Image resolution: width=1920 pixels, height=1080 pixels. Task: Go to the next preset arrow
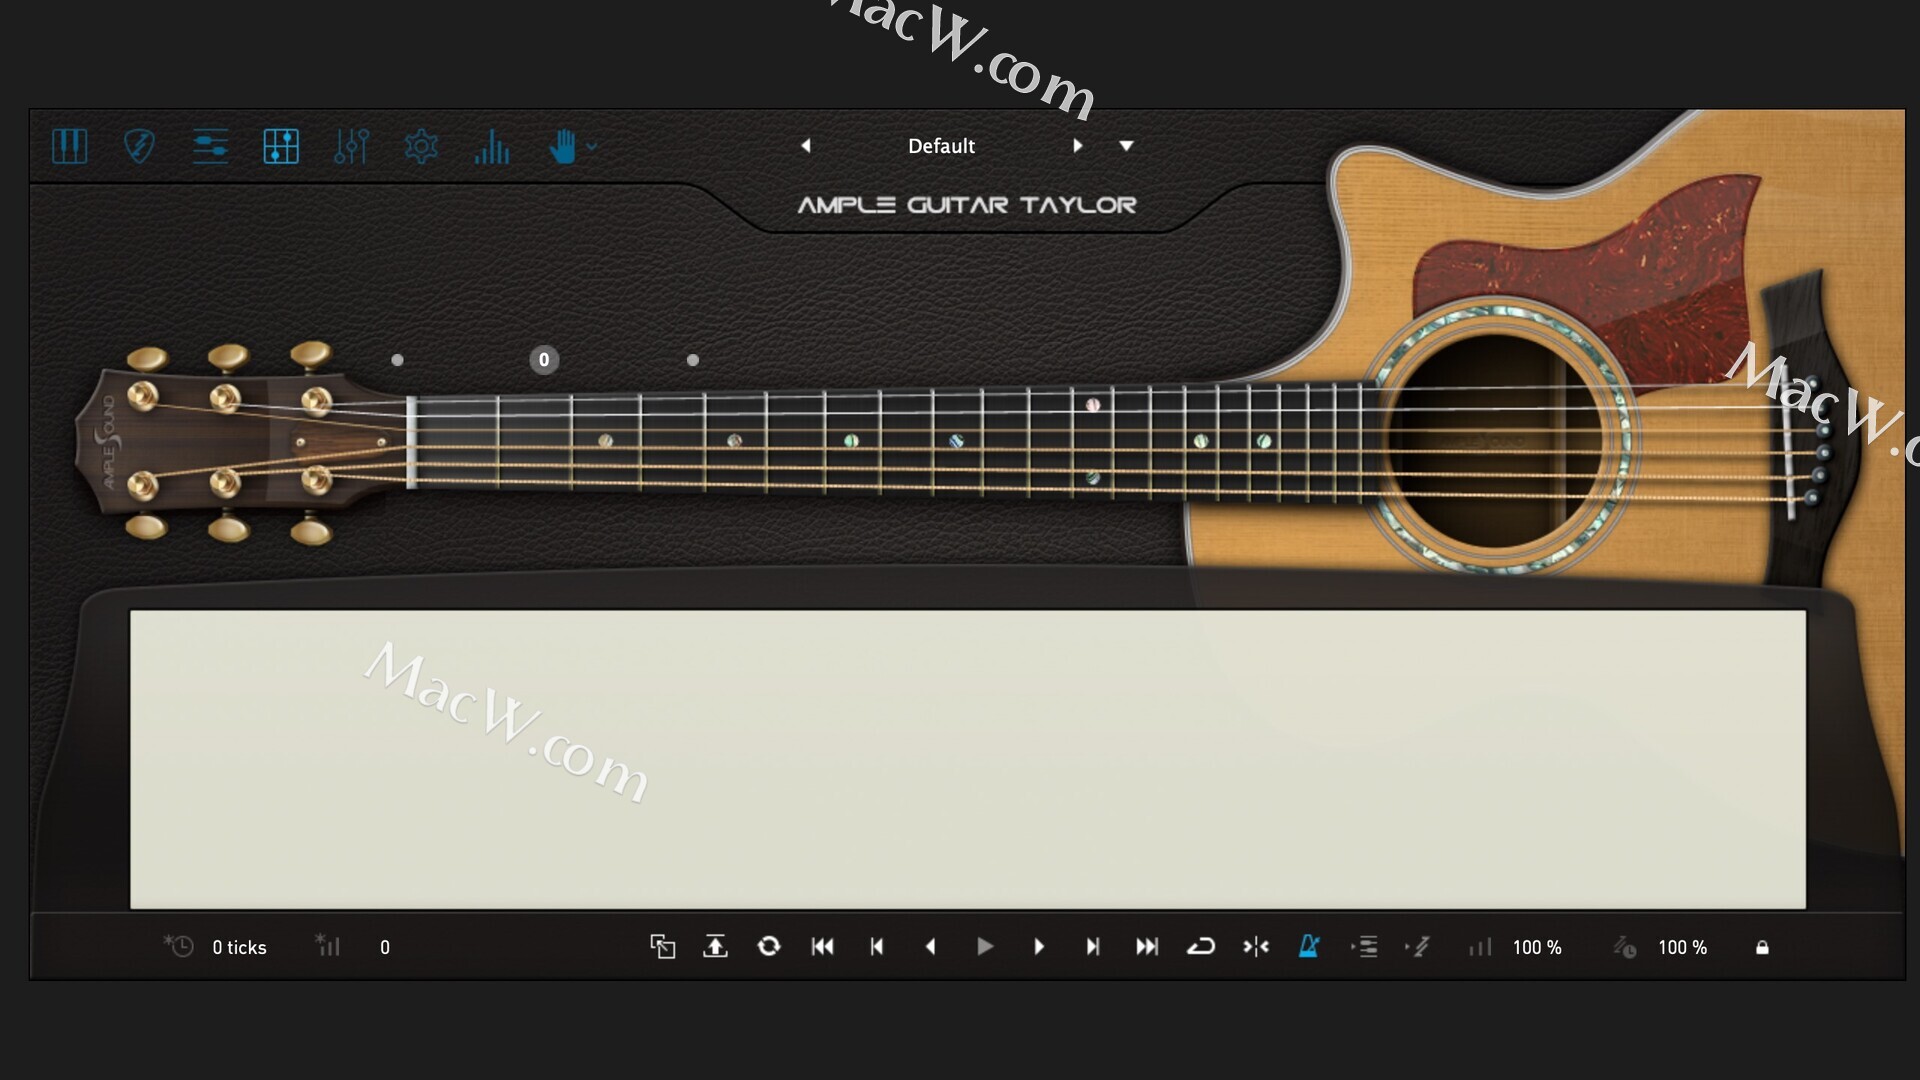[x=1077, y=146]
